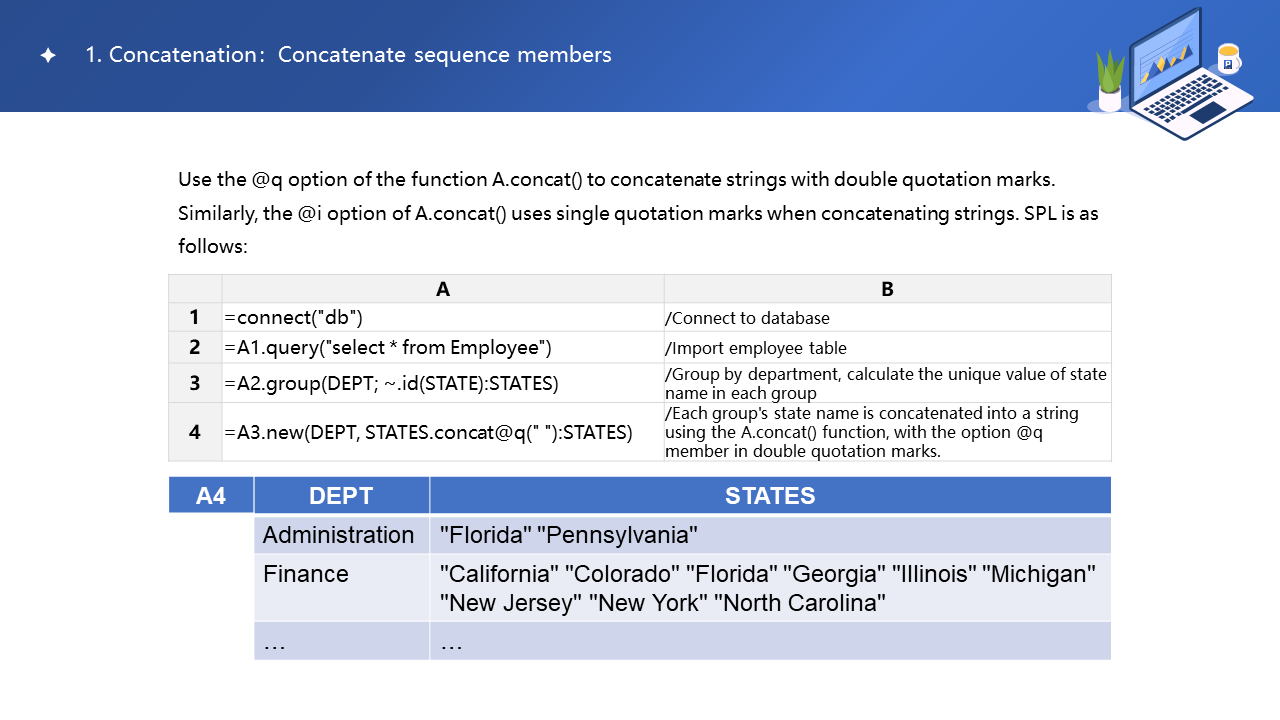Select the slide title '1. Concatenation: Concatenate sequence members'
This screenshot has height=720, width=1280.
[x=349, y=55]
